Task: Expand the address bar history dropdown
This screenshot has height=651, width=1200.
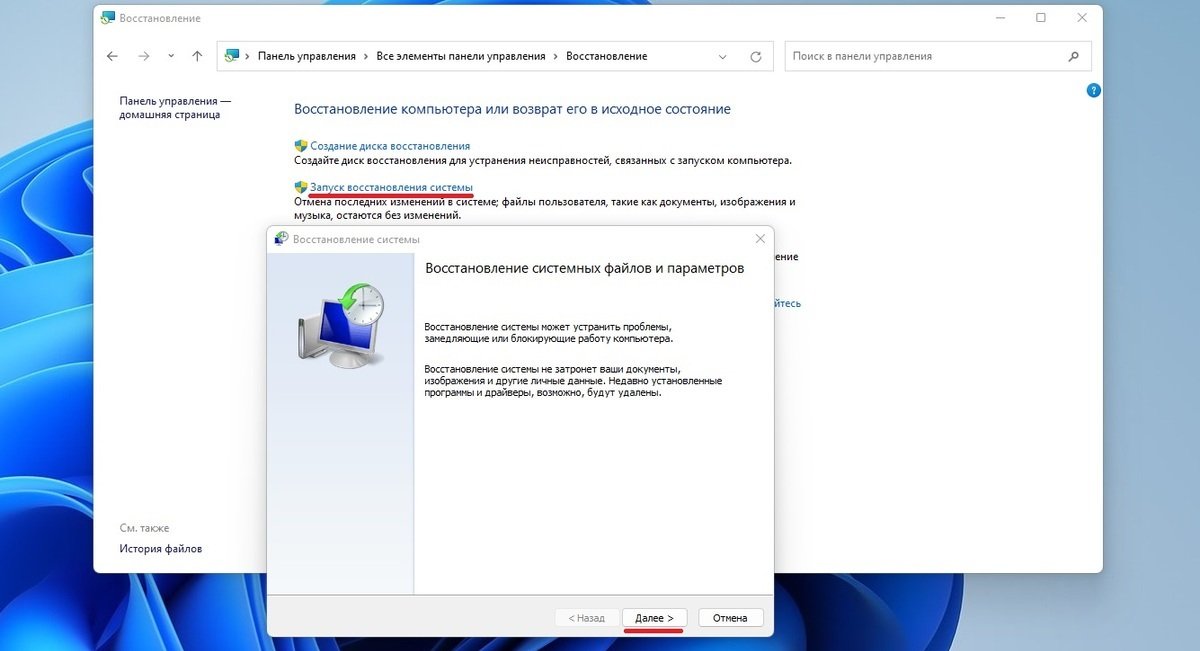Action: tap(723, 57)
